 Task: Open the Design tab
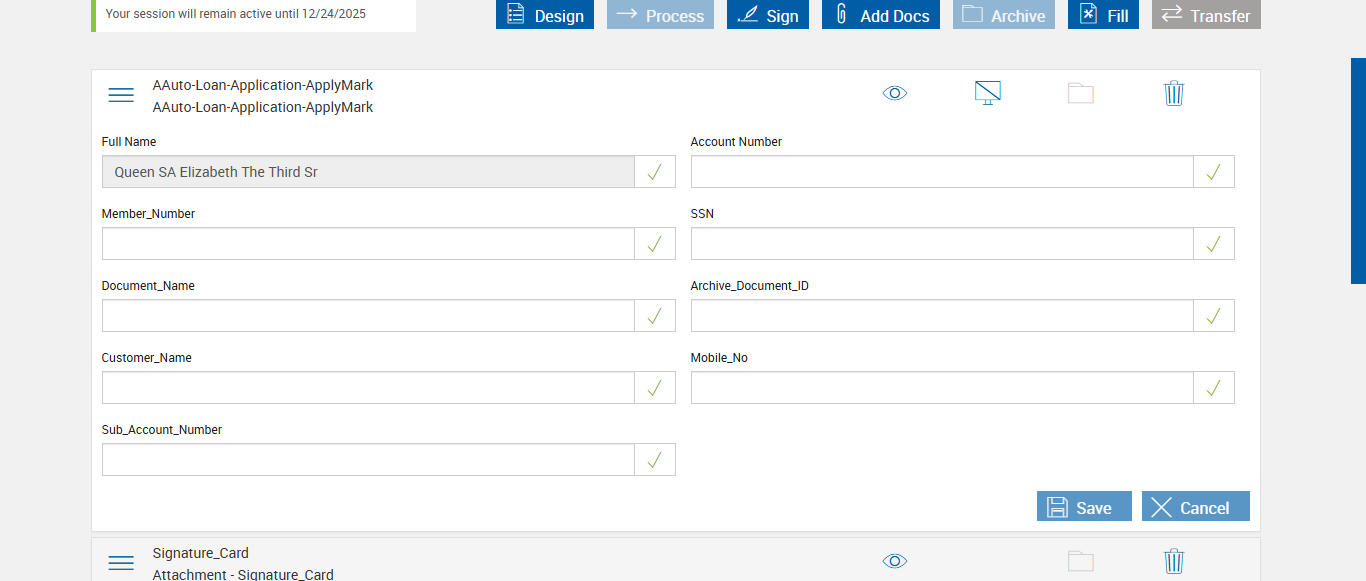[x=545, y=15]
